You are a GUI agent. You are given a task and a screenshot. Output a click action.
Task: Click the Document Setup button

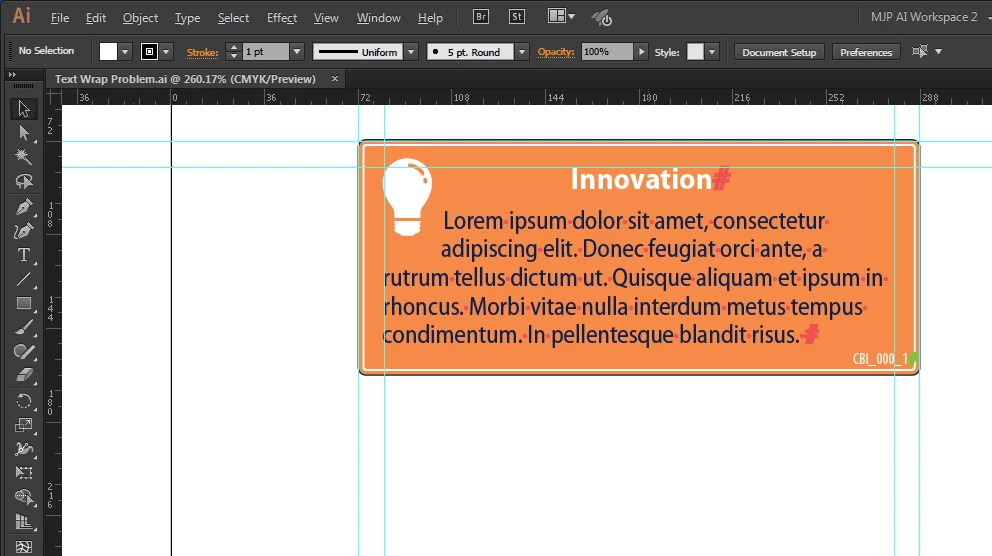coord(779,52)
